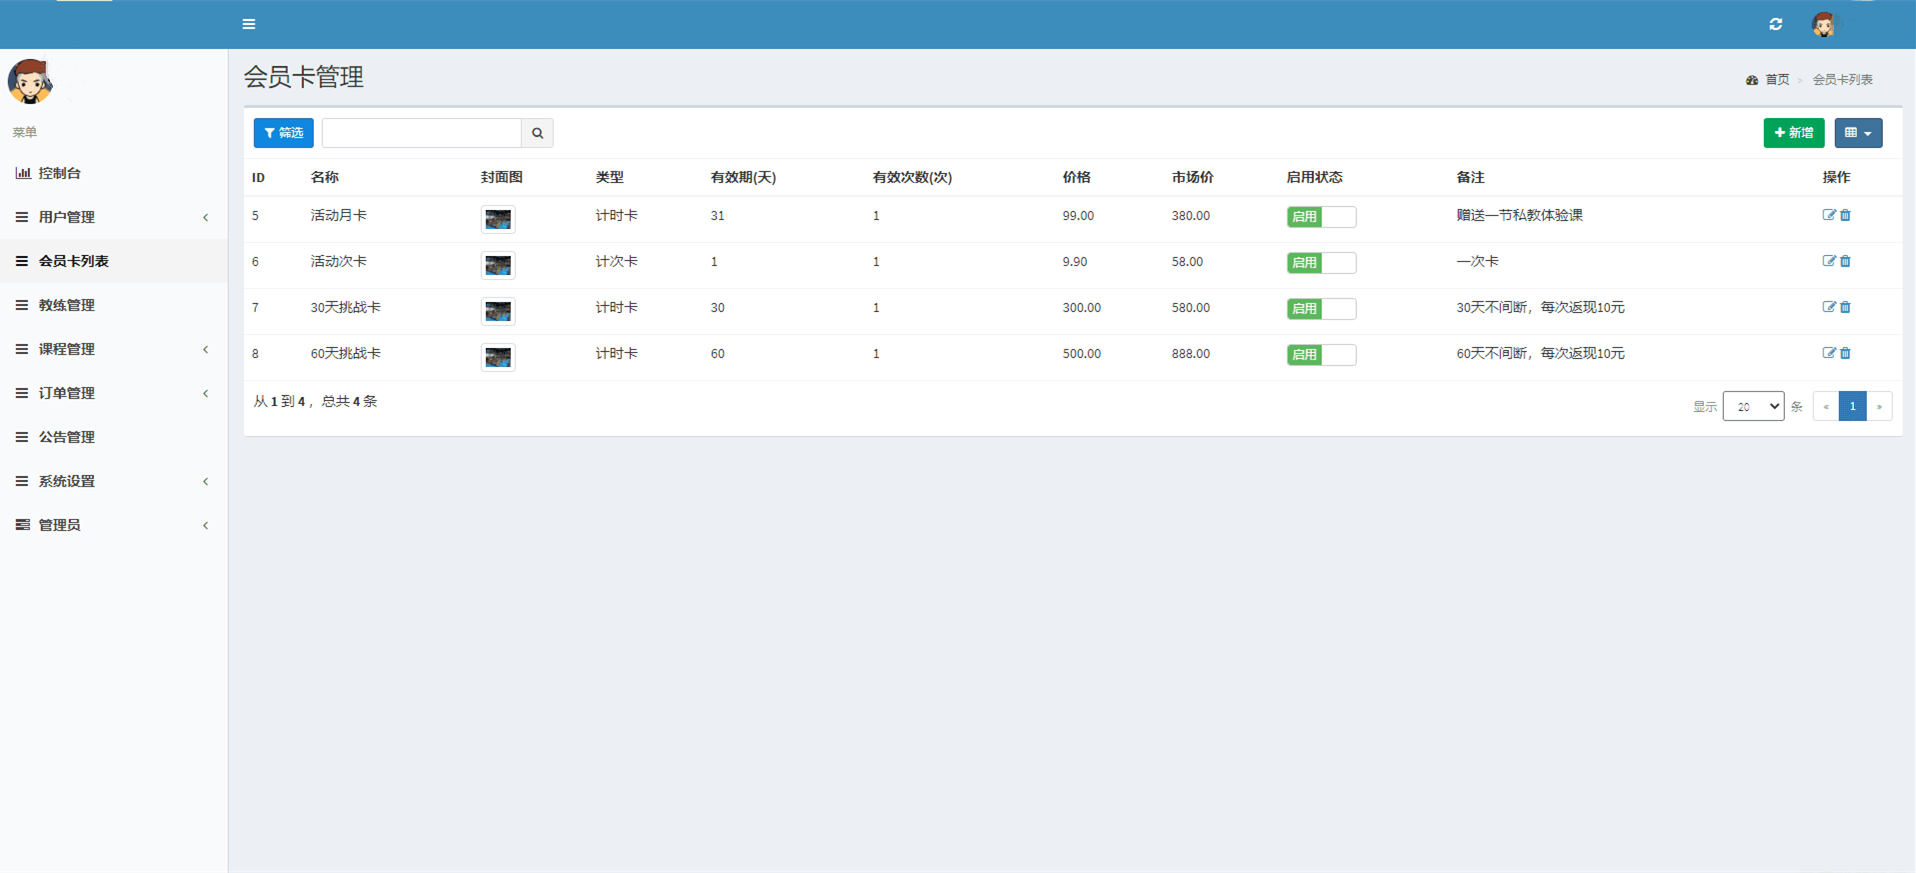Expand the 管理员 sidebar menu
The width and height of the screenshot is (1916, 873).
113,525
